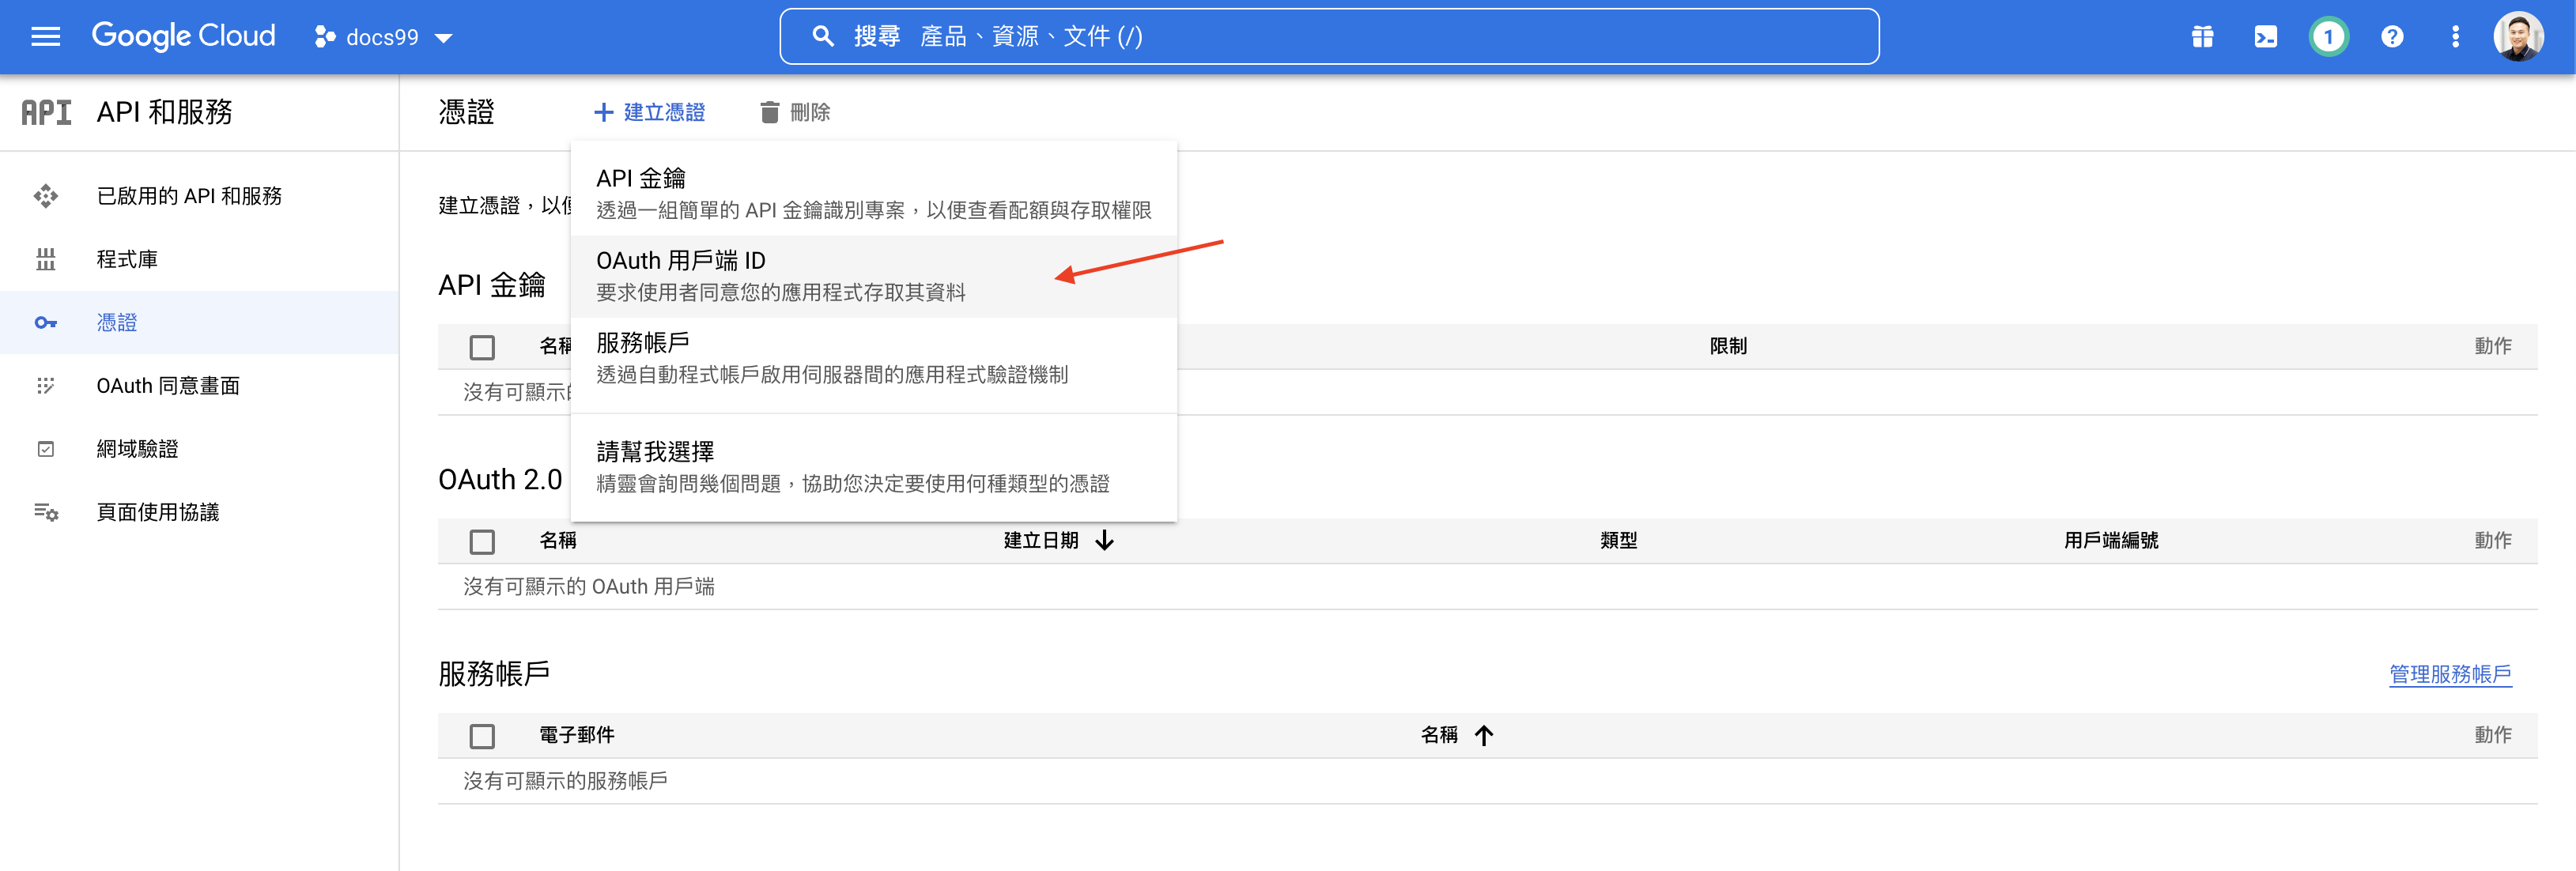Click the 建立憑證 create credentials button
Screen dimensions: 2576x871
point(650,112)
